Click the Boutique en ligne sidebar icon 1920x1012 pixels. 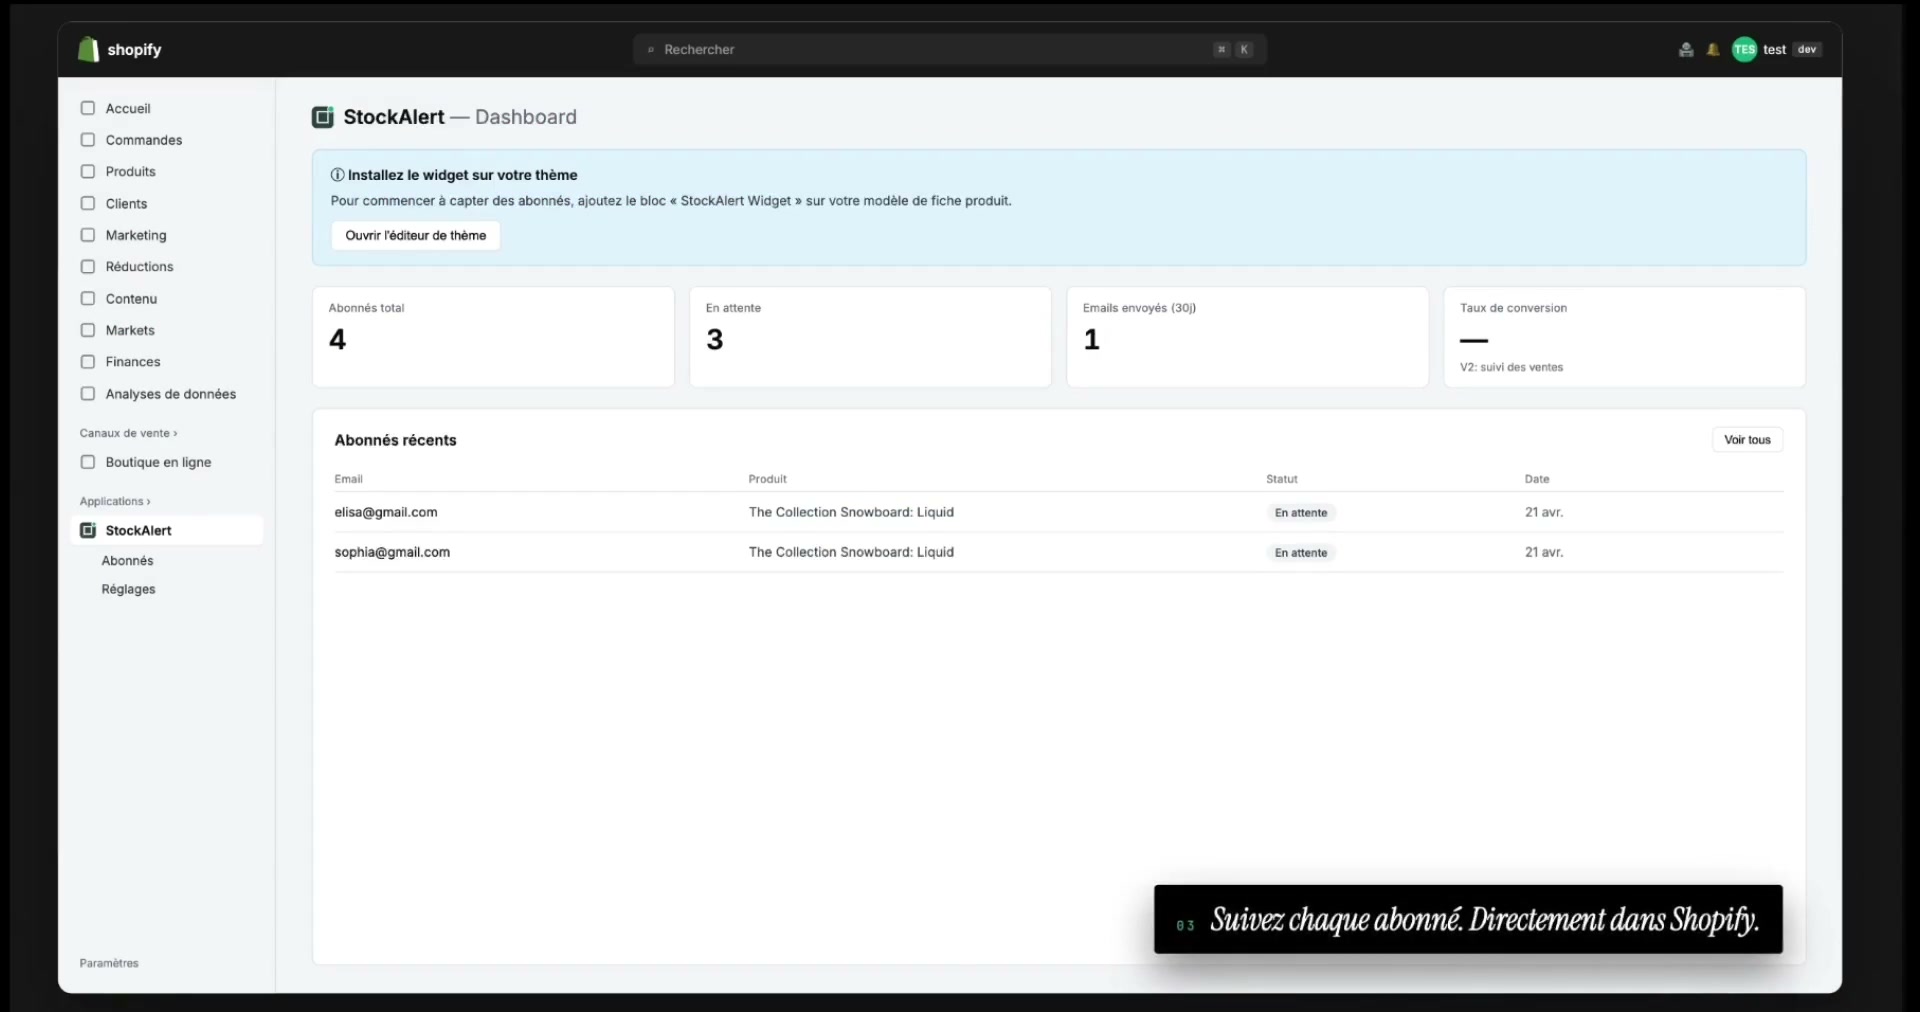pyautogui.click(x=88, y=462)
